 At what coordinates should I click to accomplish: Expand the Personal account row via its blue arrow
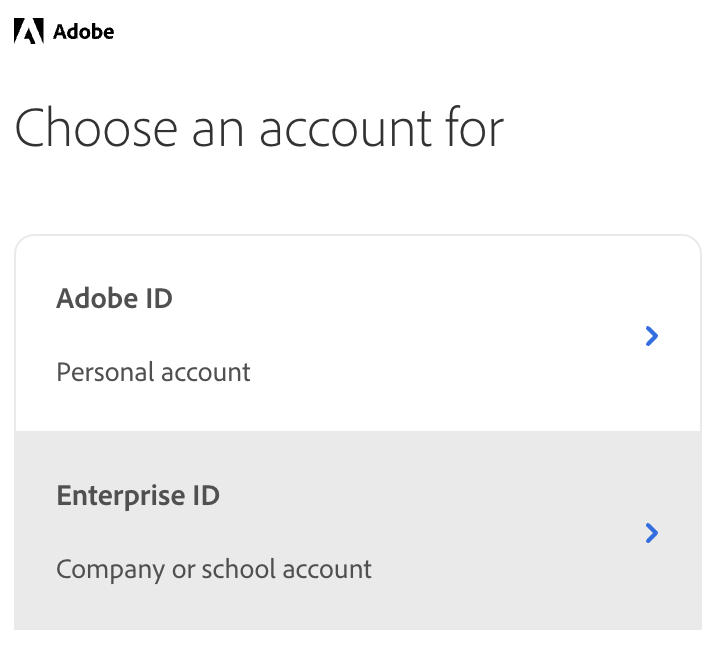[x=652, y=336]
